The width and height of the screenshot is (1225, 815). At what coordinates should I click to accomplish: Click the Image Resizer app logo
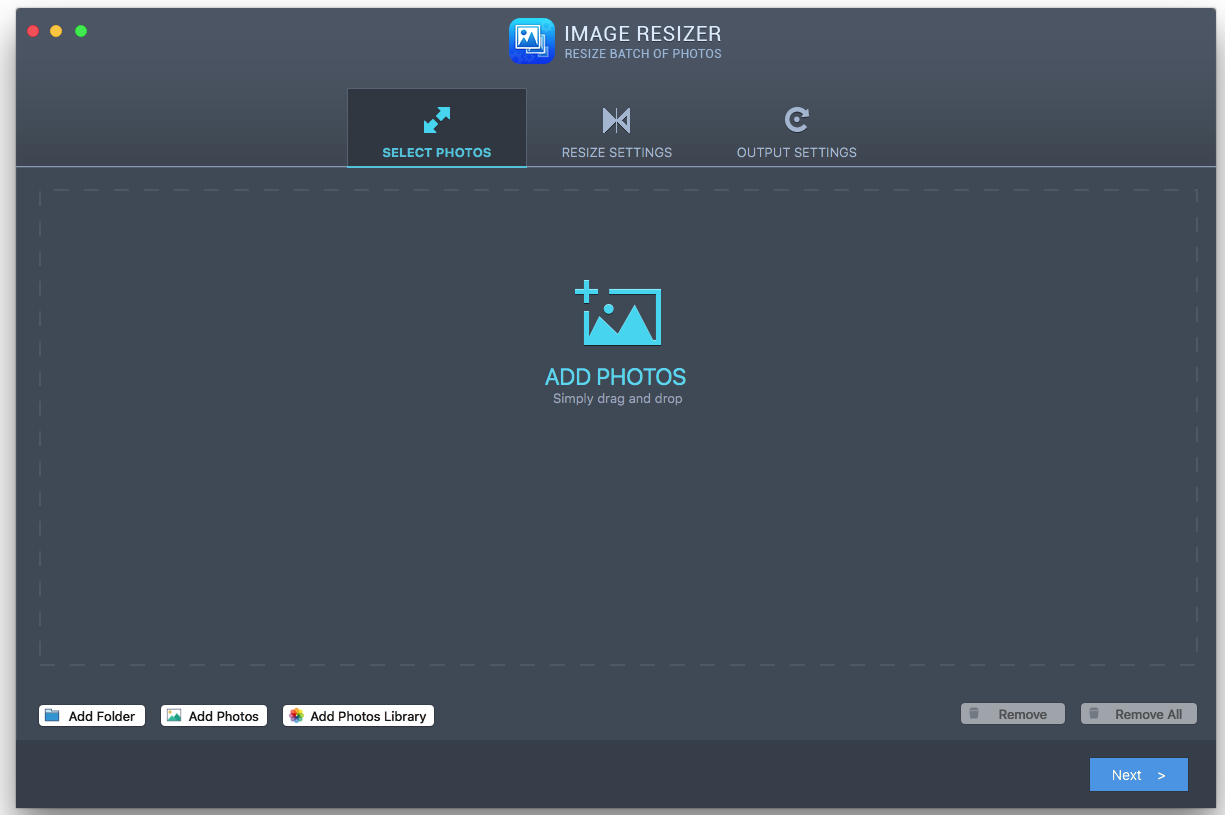click(x=531, y=41)
